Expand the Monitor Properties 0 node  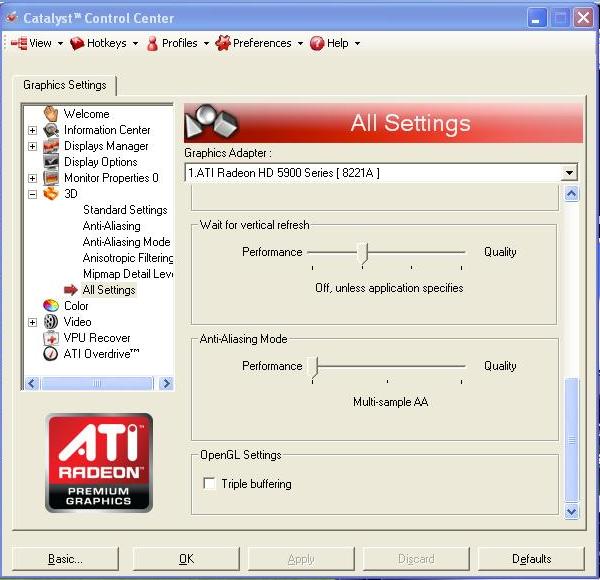[33, 178]
